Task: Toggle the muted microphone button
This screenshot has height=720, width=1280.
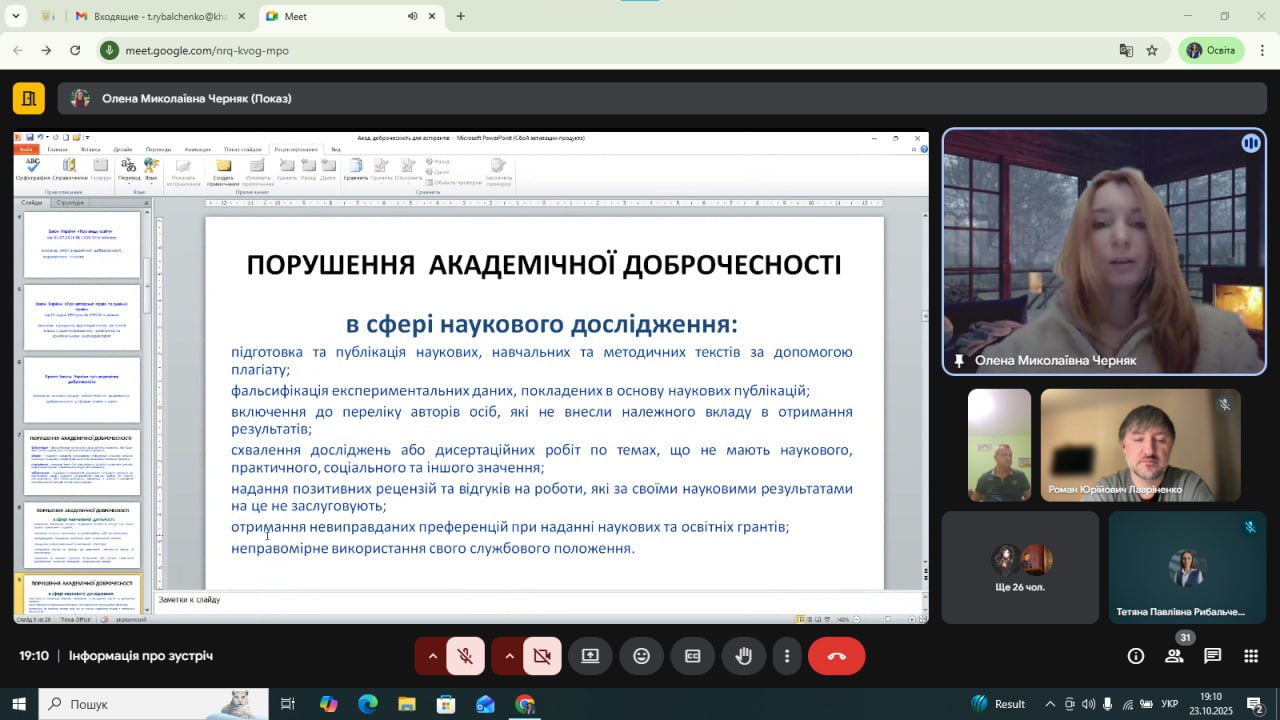Action: (x=465, y=656)
